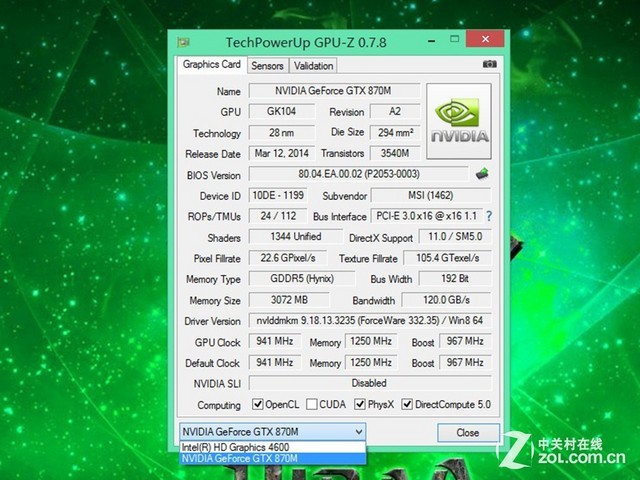Screen dimensions: 640x480
Task: Click Texture Fillrate field 105.4 GTexel/s
Action: click(447, 258)
